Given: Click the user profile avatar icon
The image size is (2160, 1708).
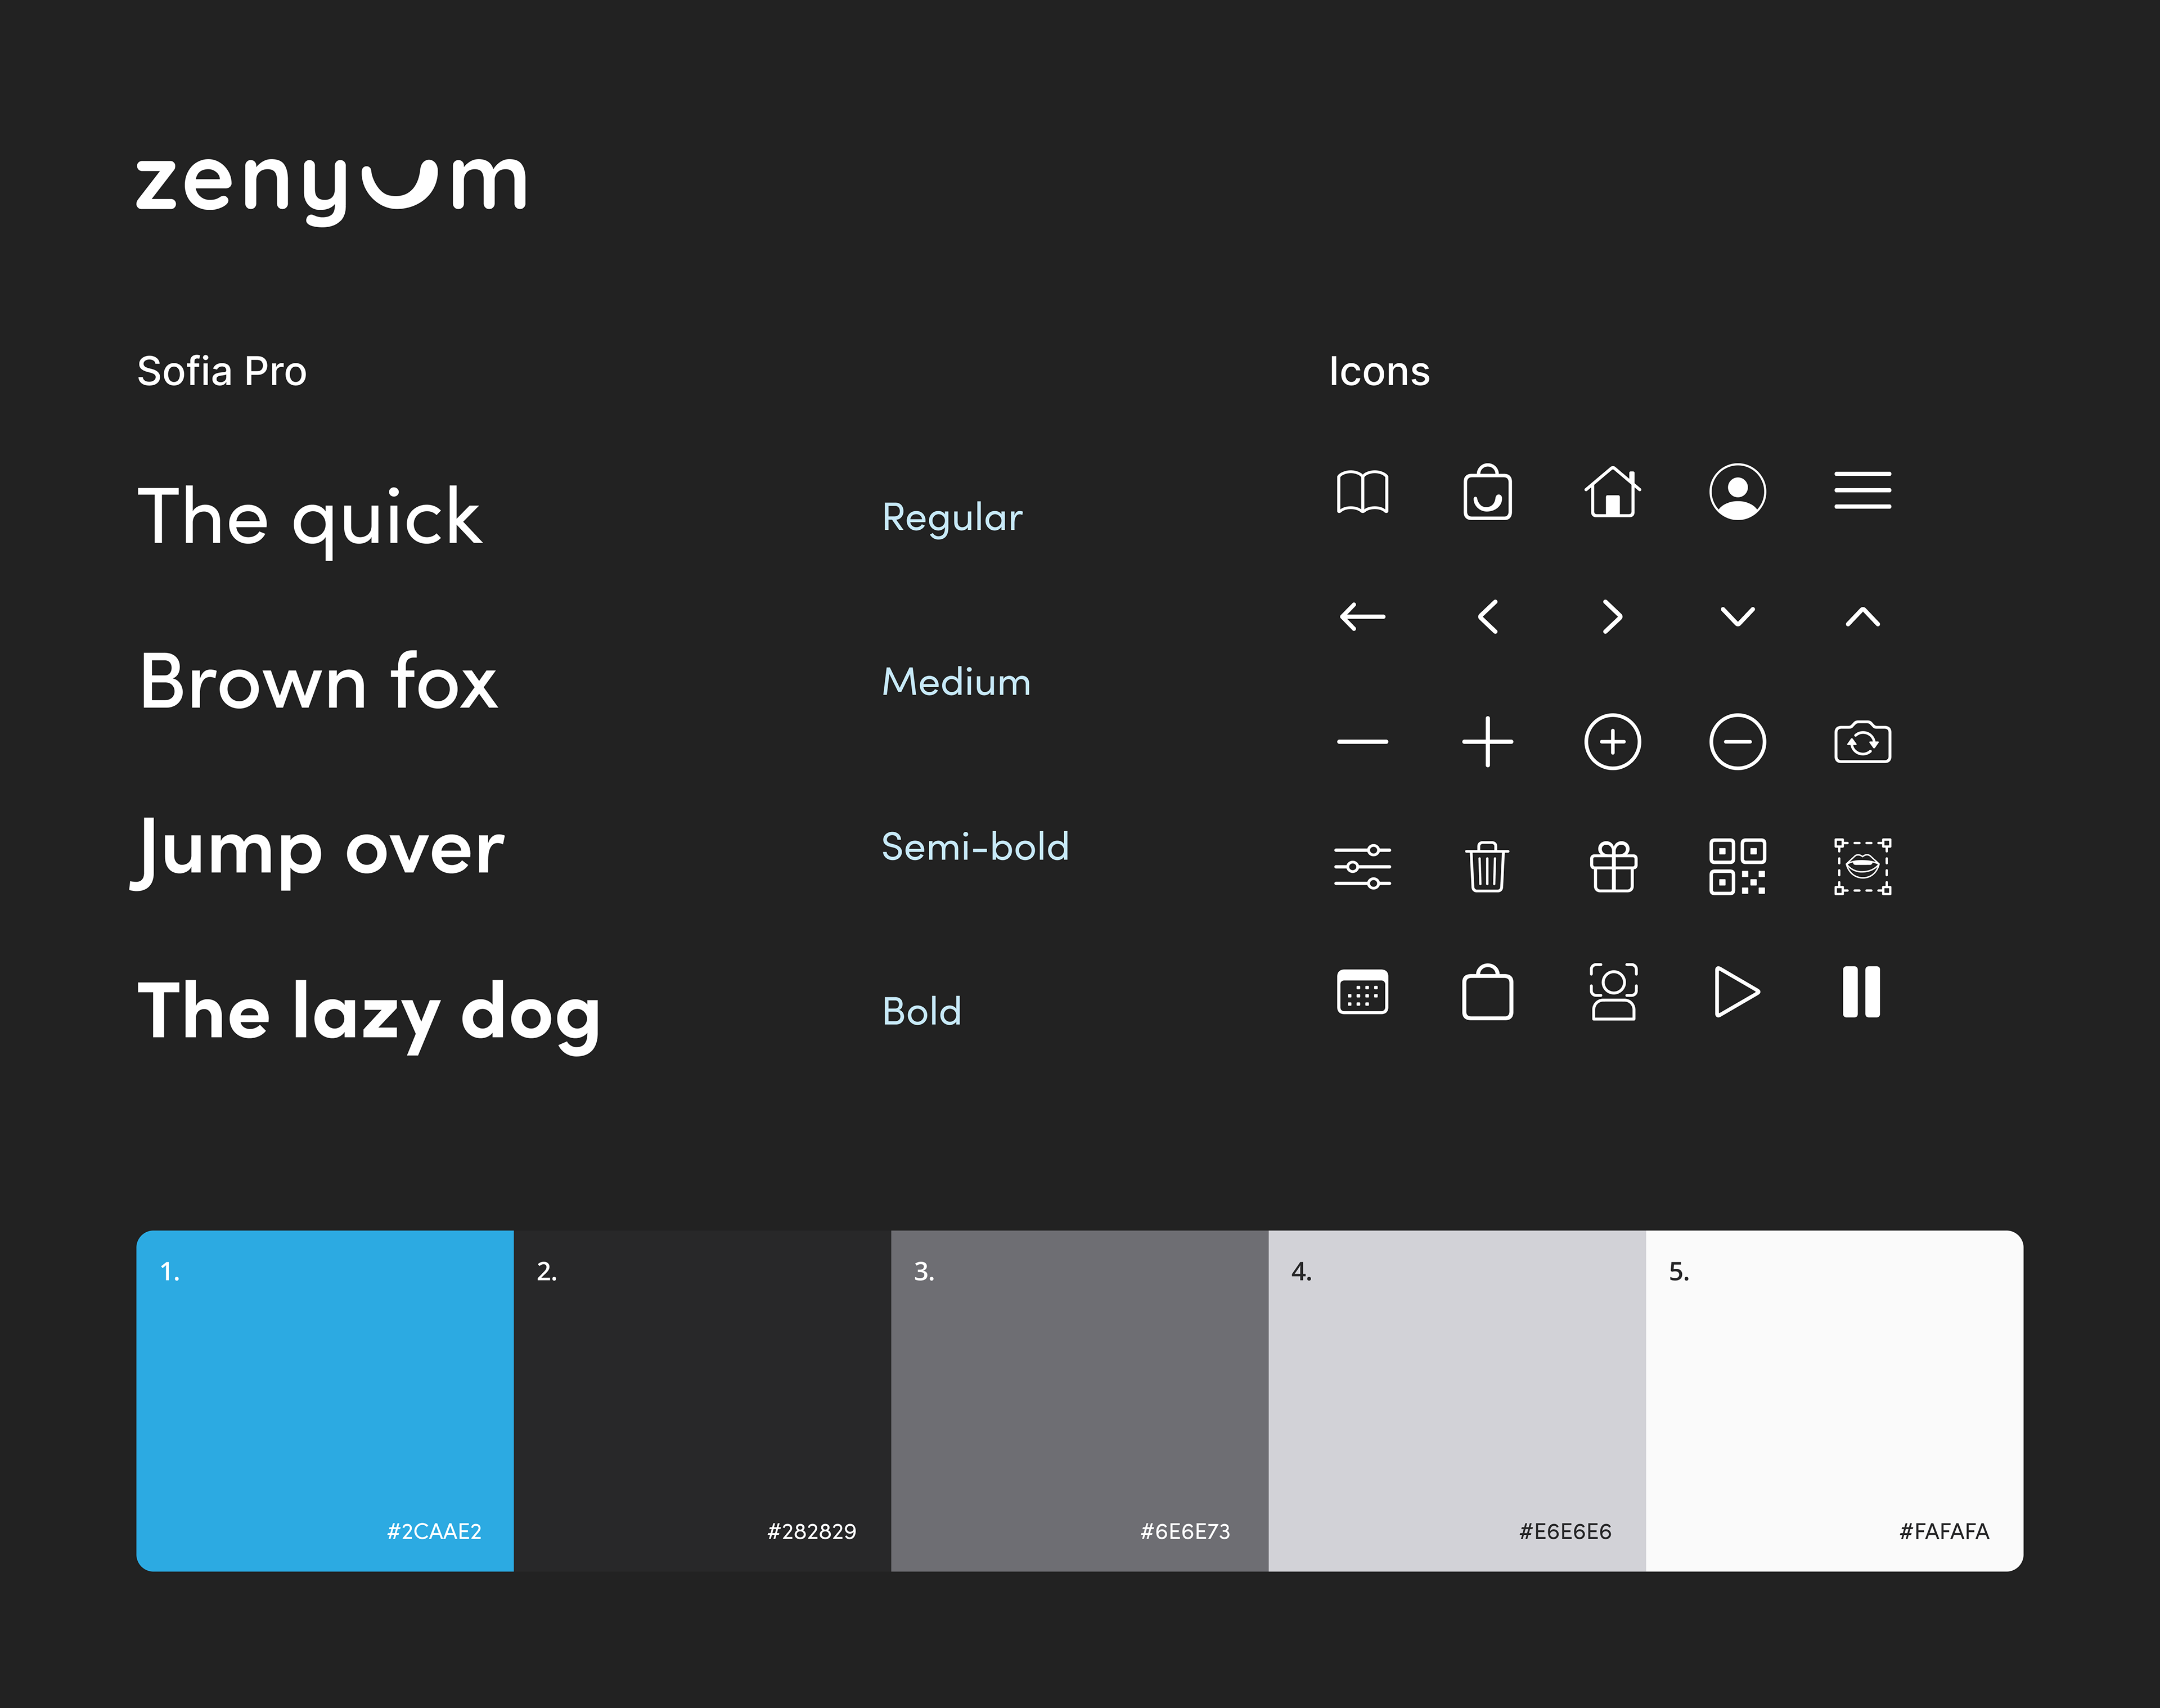Looking at the screenshot, I should pyautogui.click(x=1737, y=492).
